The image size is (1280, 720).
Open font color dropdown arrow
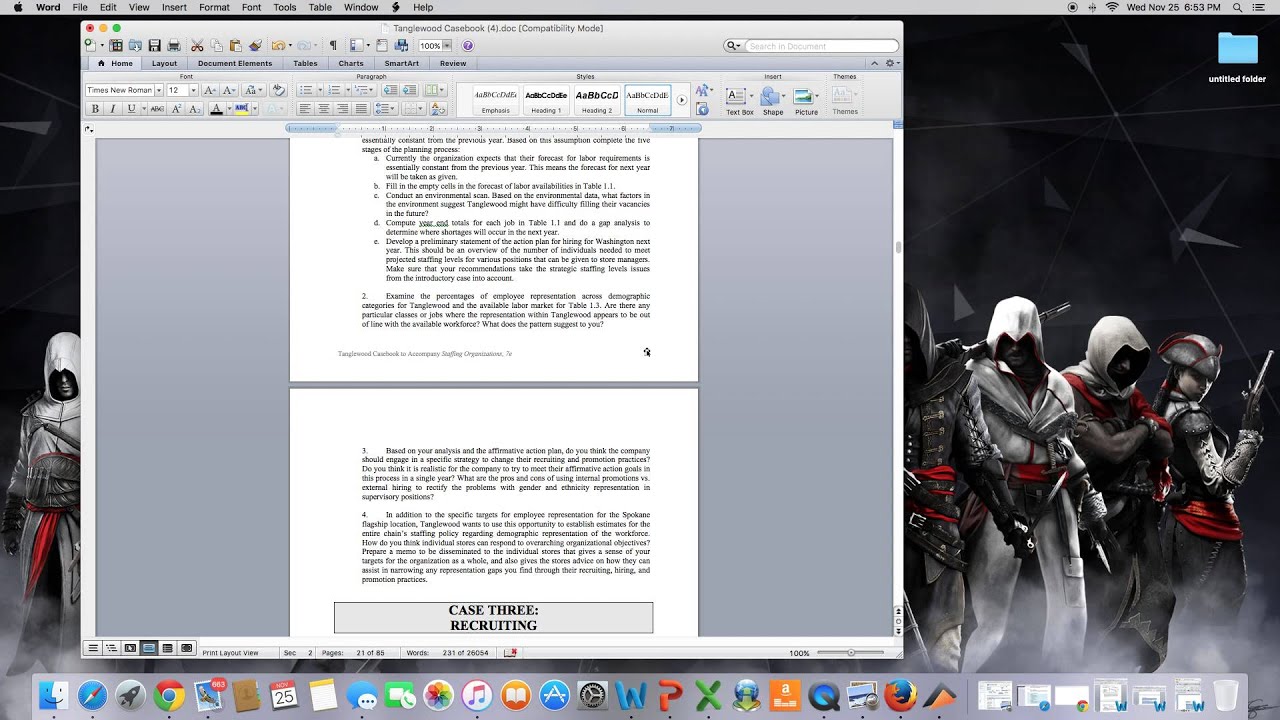coord(229,108)
